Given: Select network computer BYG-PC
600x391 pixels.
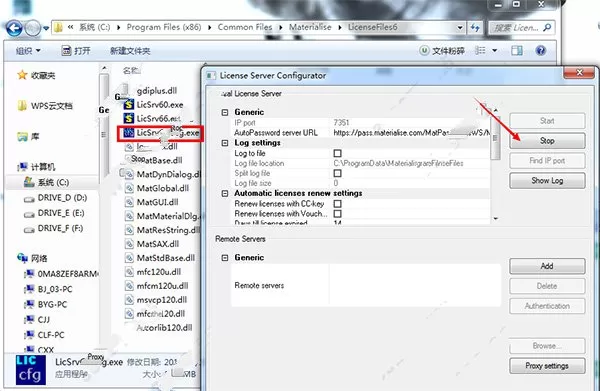Looking at the screenshot, I should pos(46,305).
